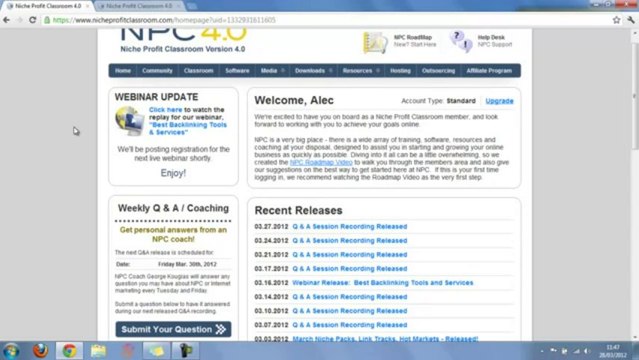
Task: Click the browser Back arrow
Action: tap(7, 20)
